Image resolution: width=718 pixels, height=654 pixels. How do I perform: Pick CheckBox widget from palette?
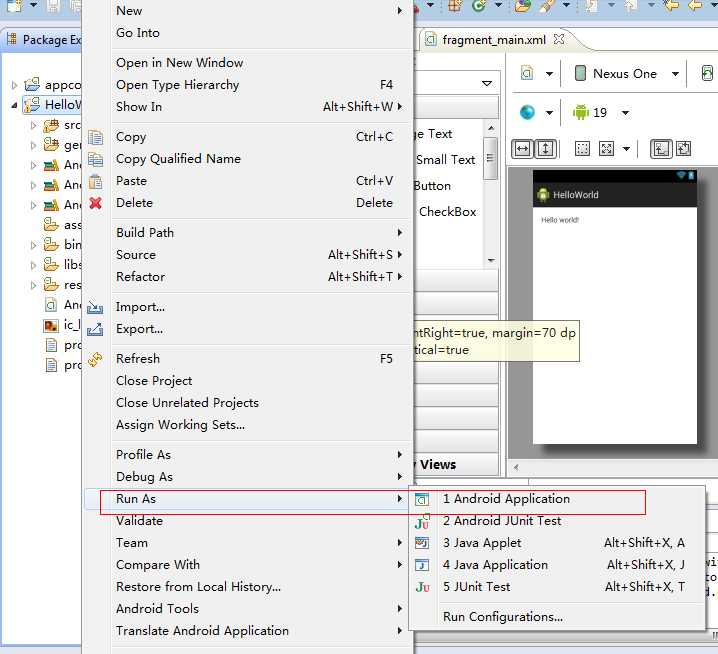click(x=447, y=212)
